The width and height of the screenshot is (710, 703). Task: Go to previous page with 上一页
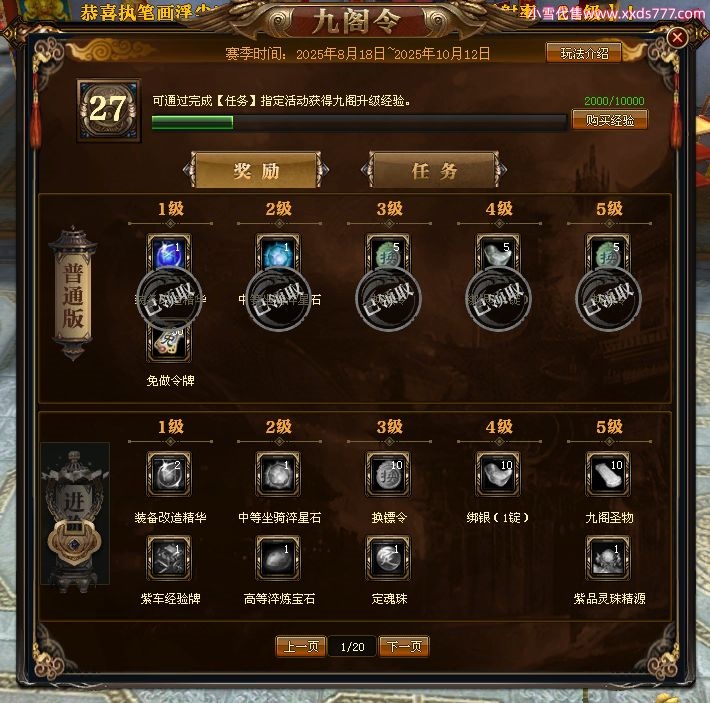tap(301, 646)
